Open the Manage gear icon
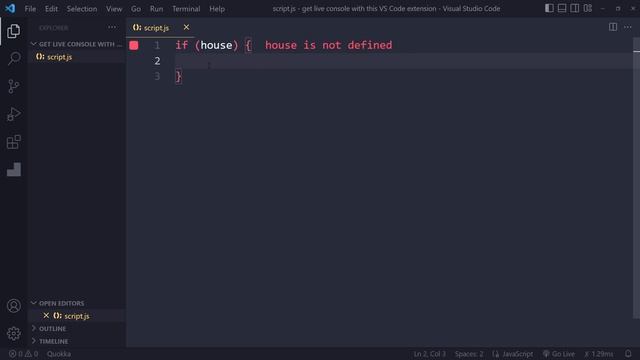The height and width of the screenshot is (360, 640). coord(13,333)
